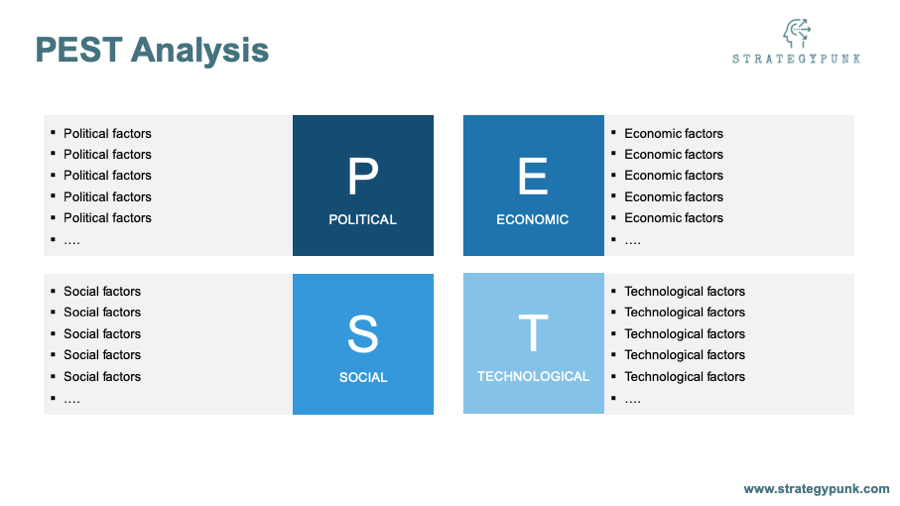Select the large P letter tile
Viewport: 900px width, 506px height.
pos(363,176)
